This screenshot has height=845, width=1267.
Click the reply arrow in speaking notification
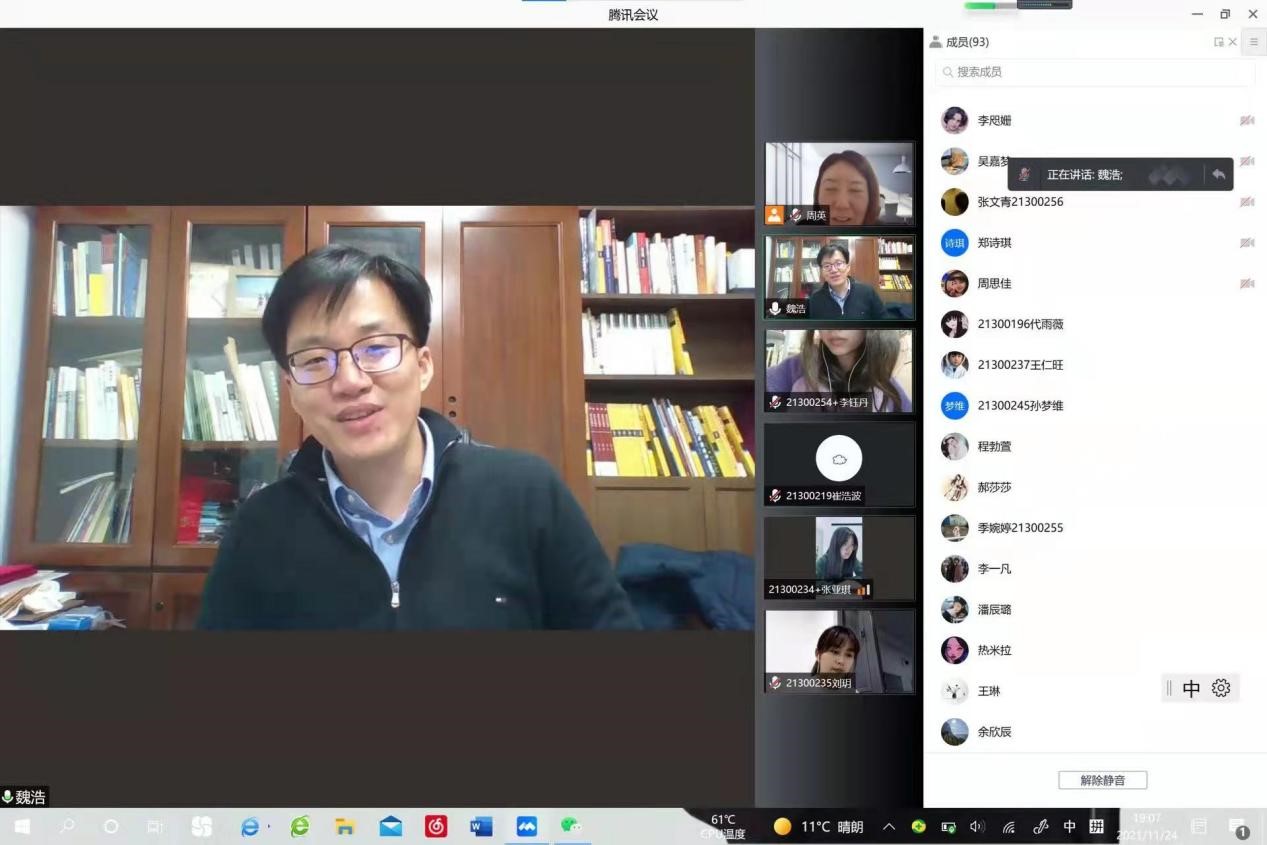tap(1218, 174)
